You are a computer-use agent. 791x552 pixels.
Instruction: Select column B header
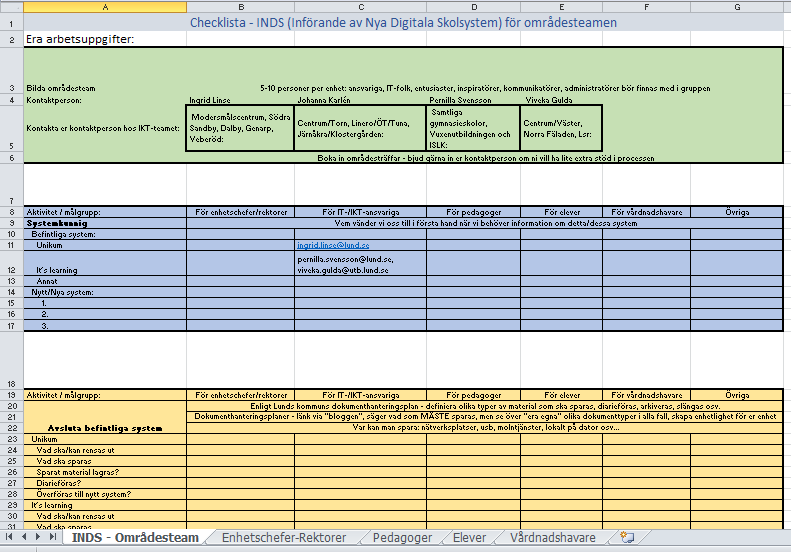pyautogui.click(x=241, y=7)
